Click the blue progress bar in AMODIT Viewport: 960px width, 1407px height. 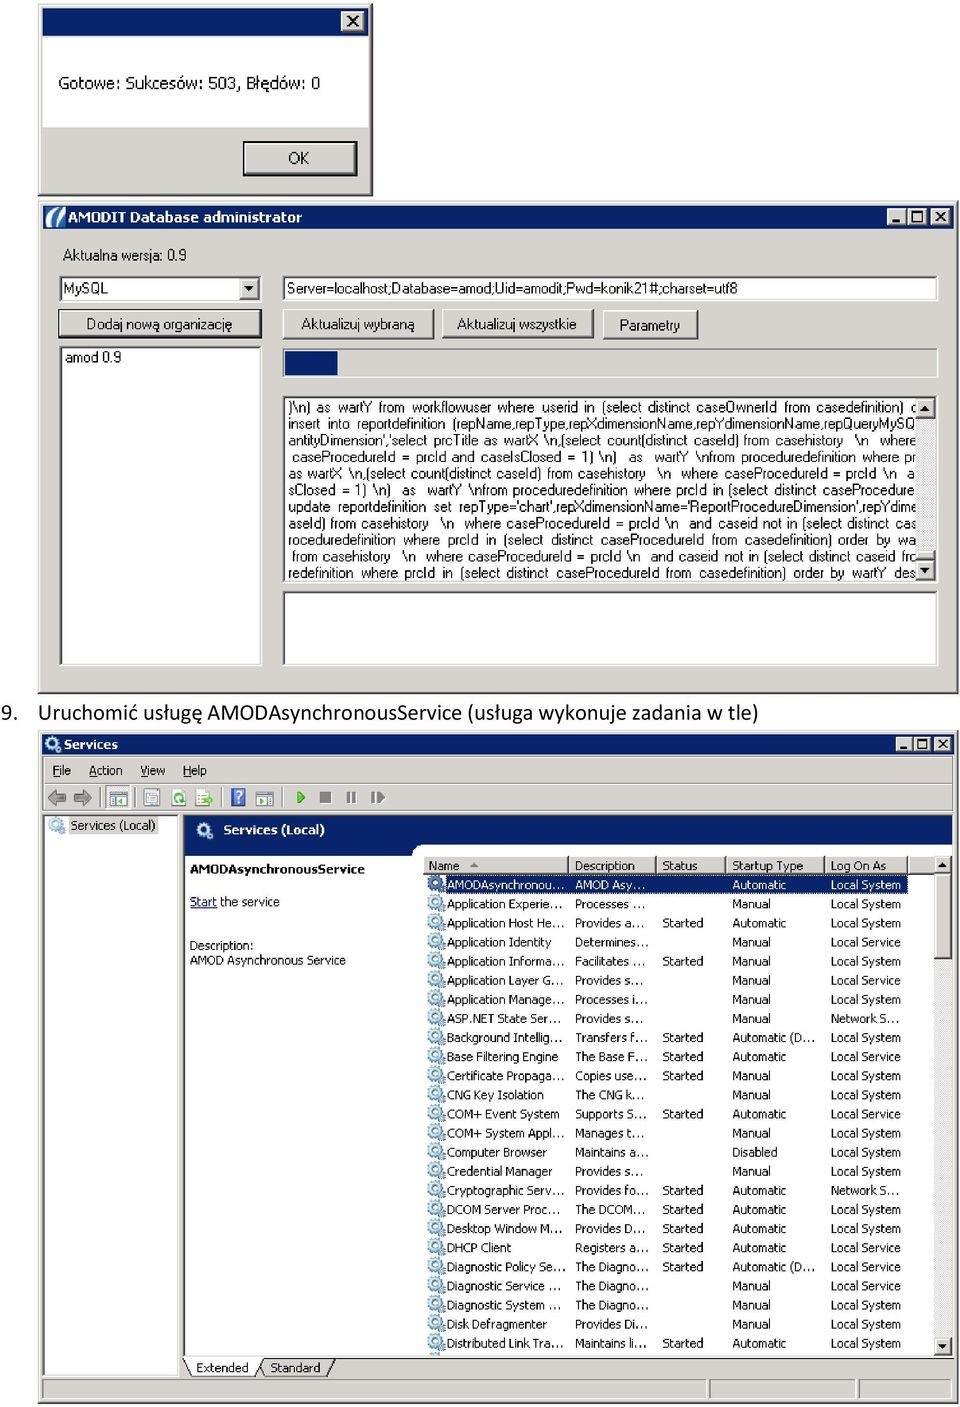click(x=311, y=363)
